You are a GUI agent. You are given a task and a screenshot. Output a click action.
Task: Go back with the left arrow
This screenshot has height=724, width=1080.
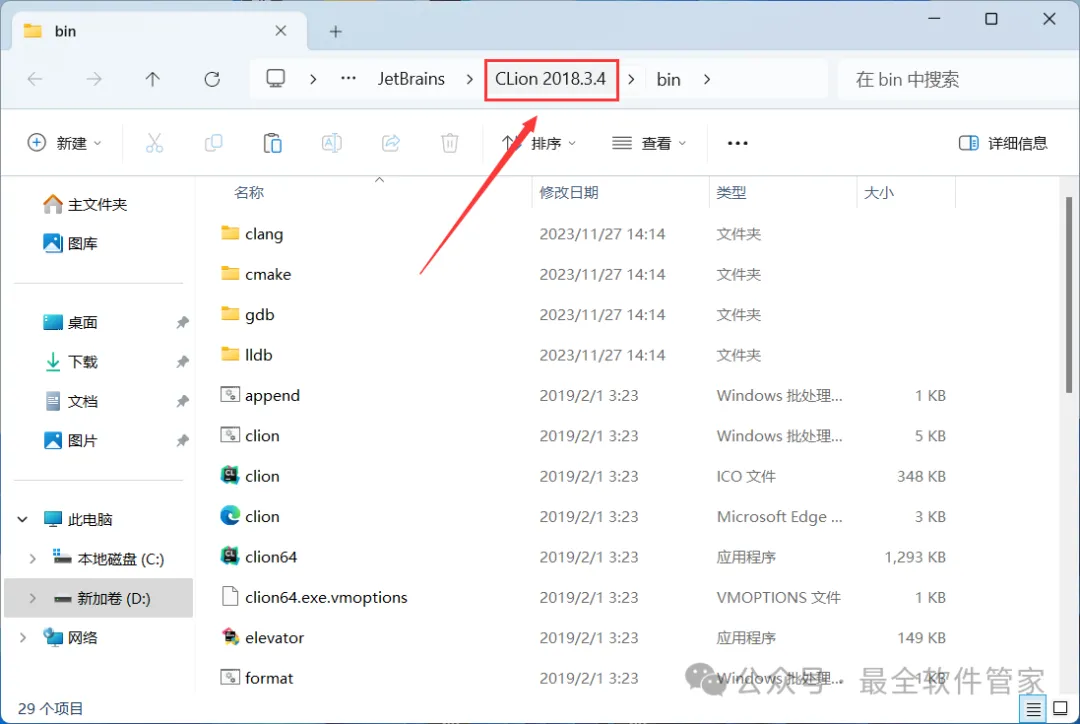click(34, 79)
